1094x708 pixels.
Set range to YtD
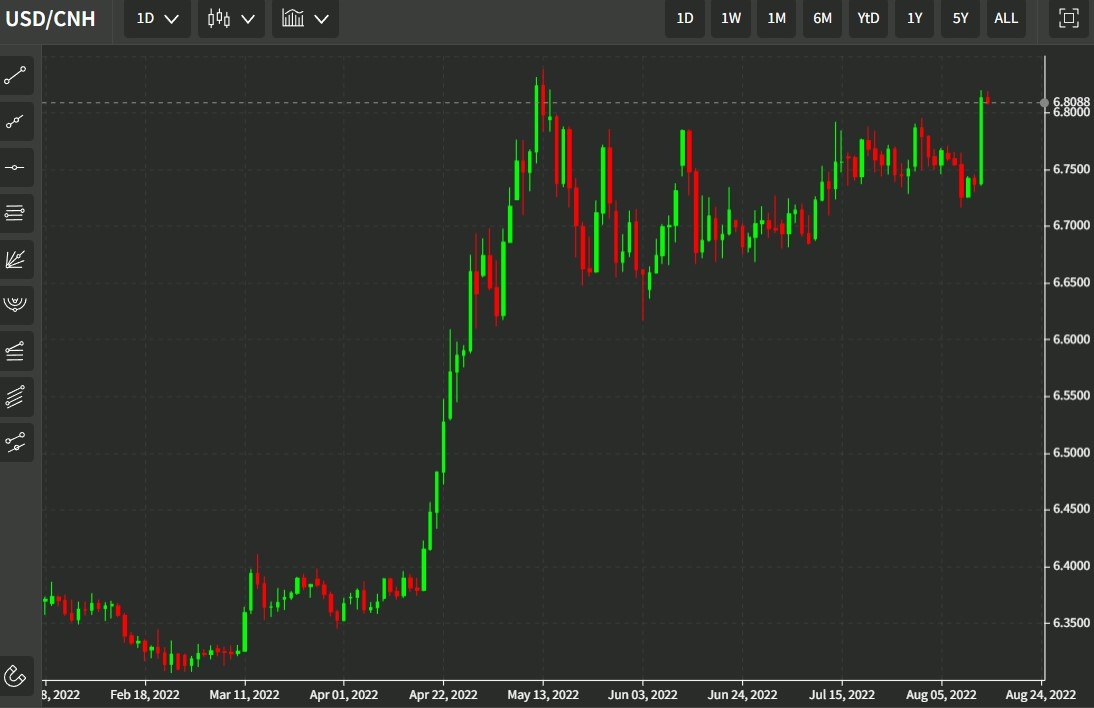coord(868,19)
